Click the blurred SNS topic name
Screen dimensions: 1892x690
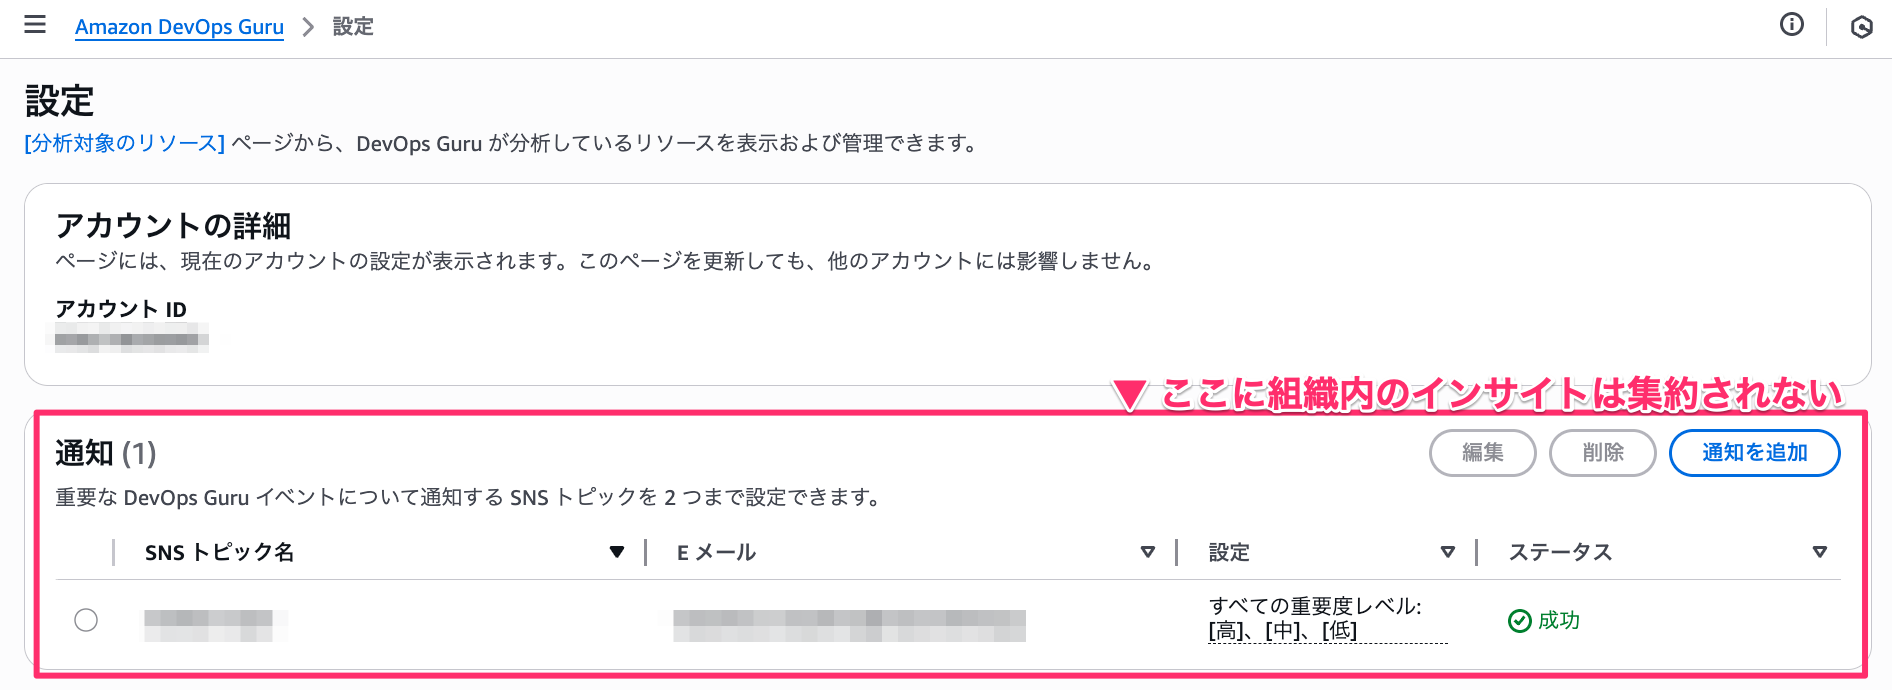208,625
